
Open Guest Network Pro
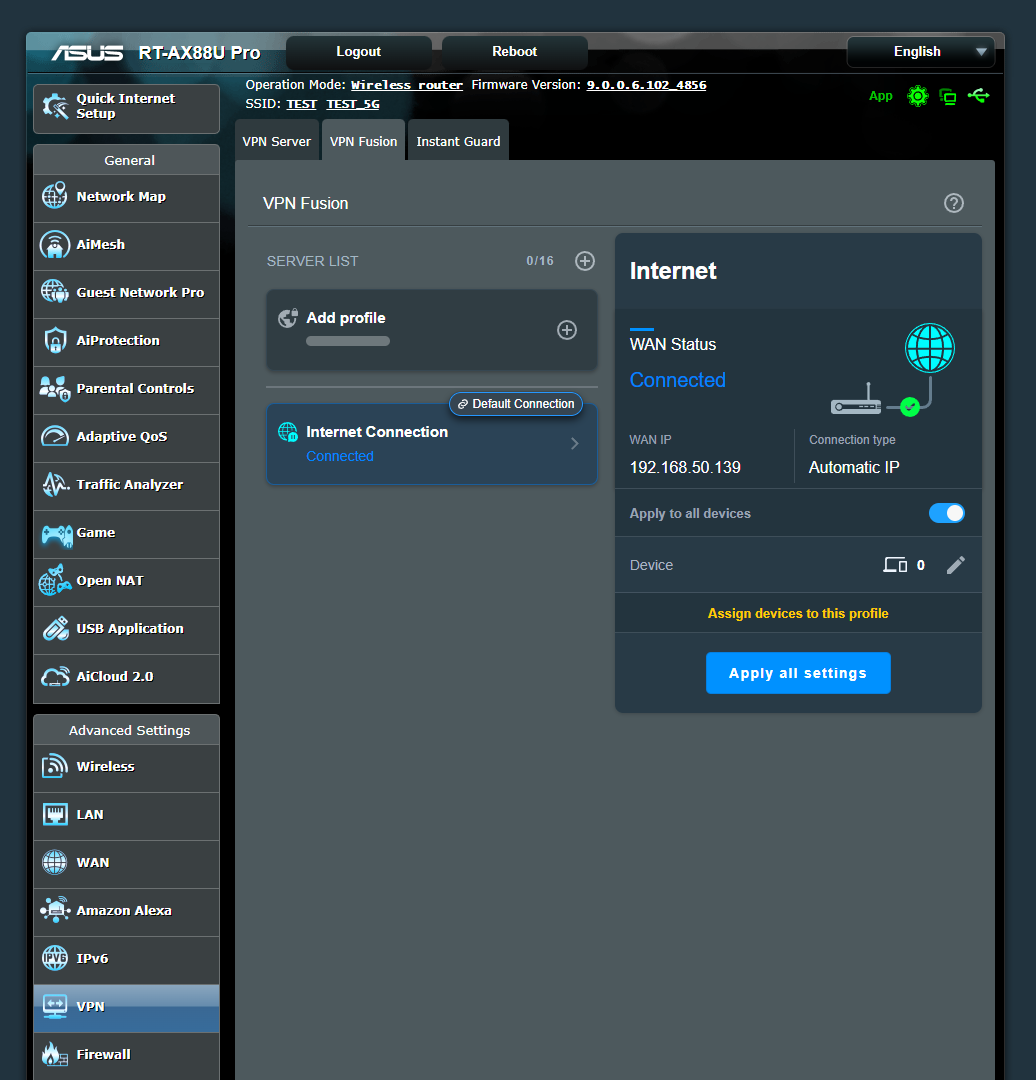coord(126,293)
